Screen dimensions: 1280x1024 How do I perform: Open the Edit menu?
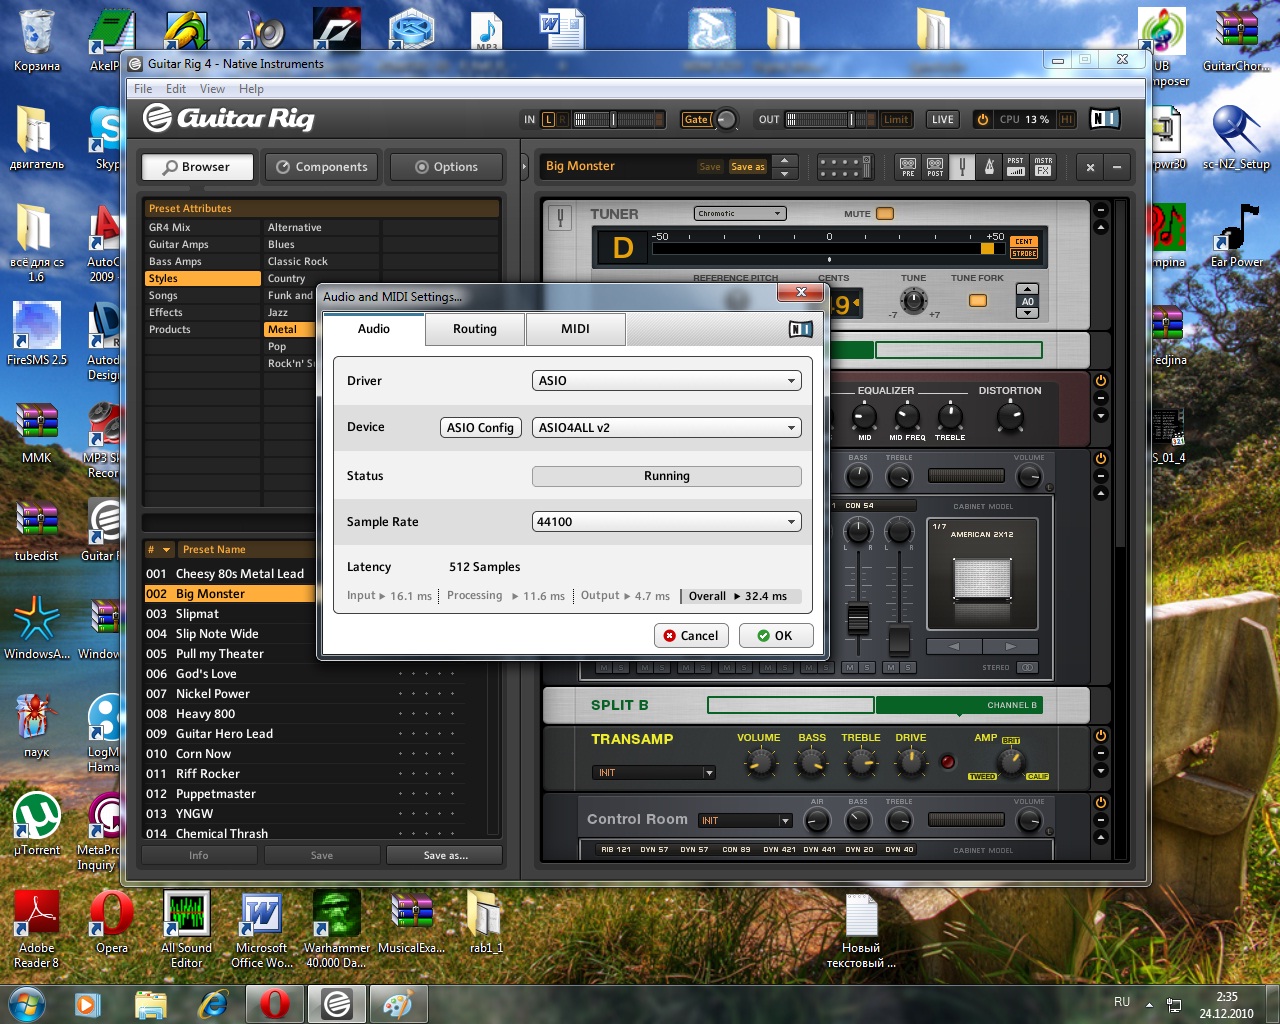(176, 89)
